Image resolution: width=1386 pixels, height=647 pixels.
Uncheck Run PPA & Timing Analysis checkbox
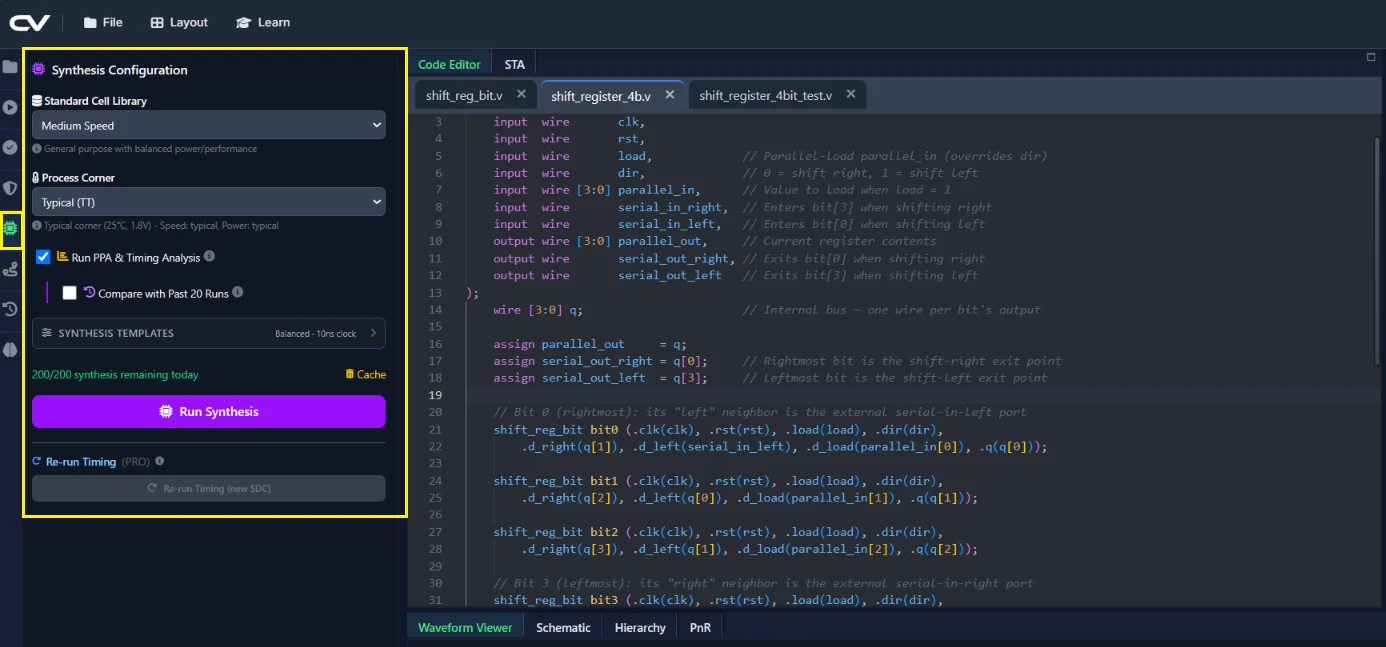pos(43,257)
